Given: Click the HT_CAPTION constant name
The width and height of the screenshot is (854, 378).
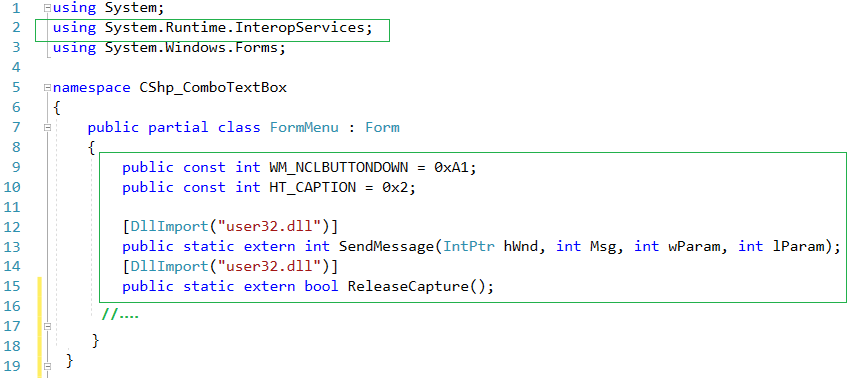Looking at the screenshot, I should pyautogui.click(x=313, y=187).
